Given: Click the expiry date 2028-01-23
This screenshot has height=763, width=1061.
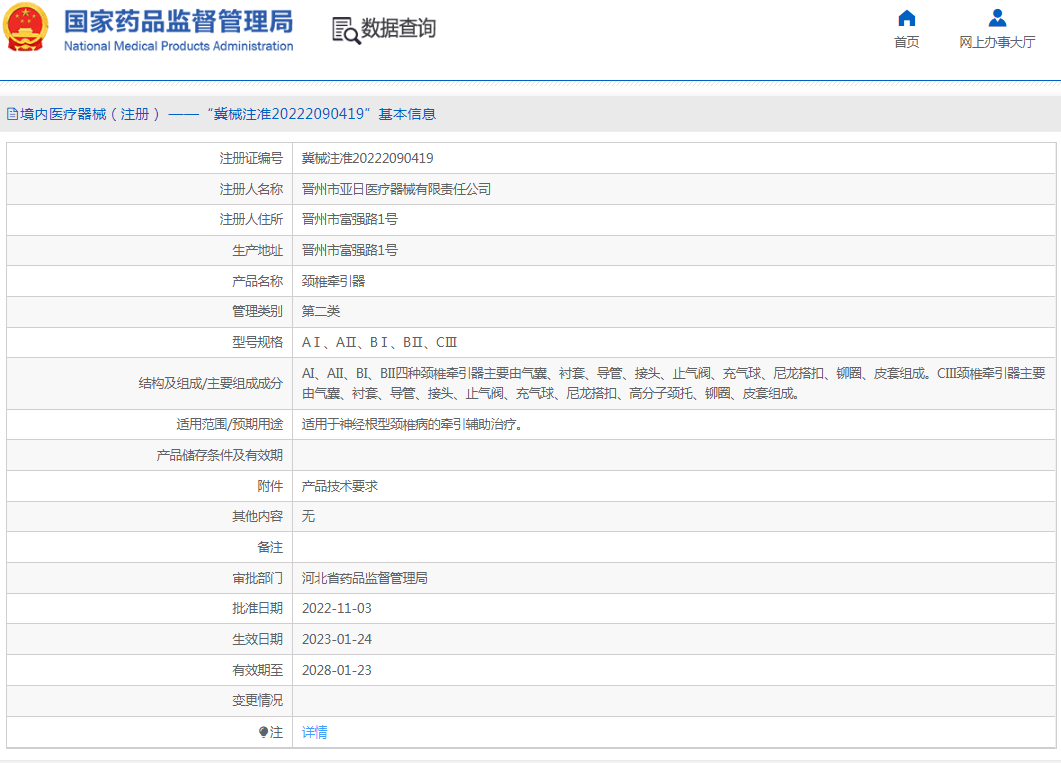Looking at the screenshot, I should [x=336, y=670].
